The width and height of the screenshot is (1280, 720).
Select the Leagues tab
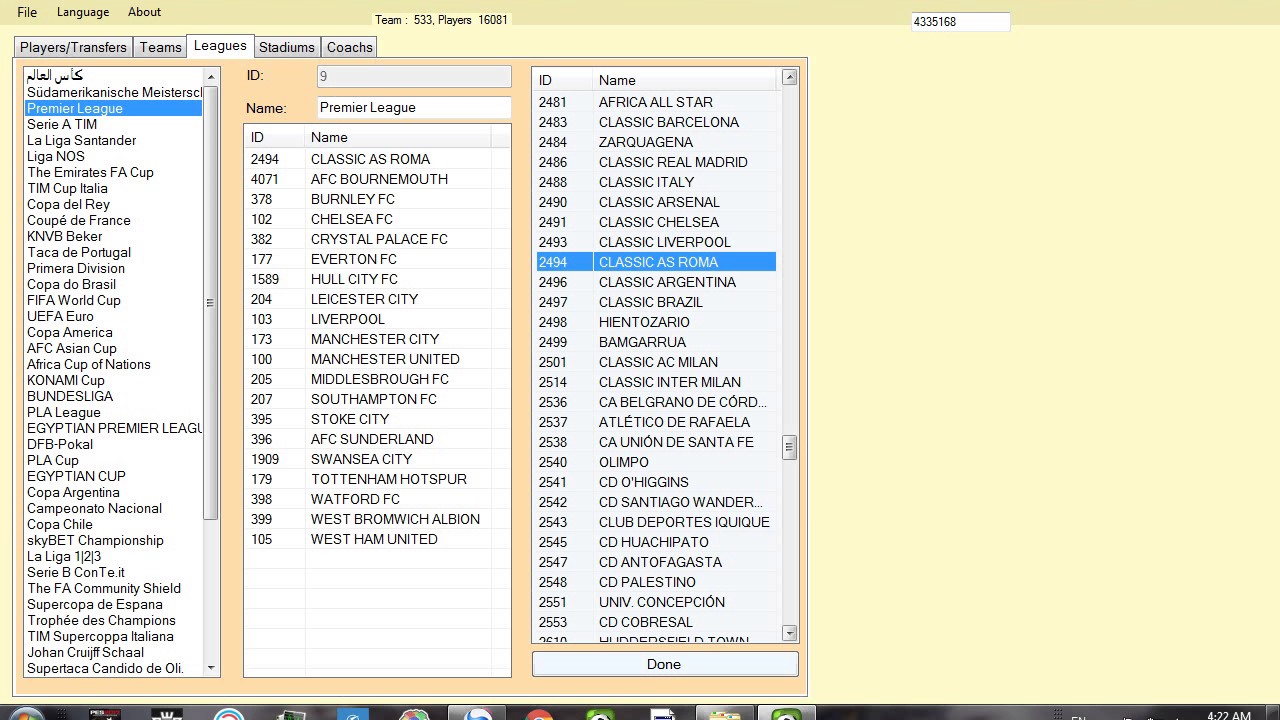point(220,45)
